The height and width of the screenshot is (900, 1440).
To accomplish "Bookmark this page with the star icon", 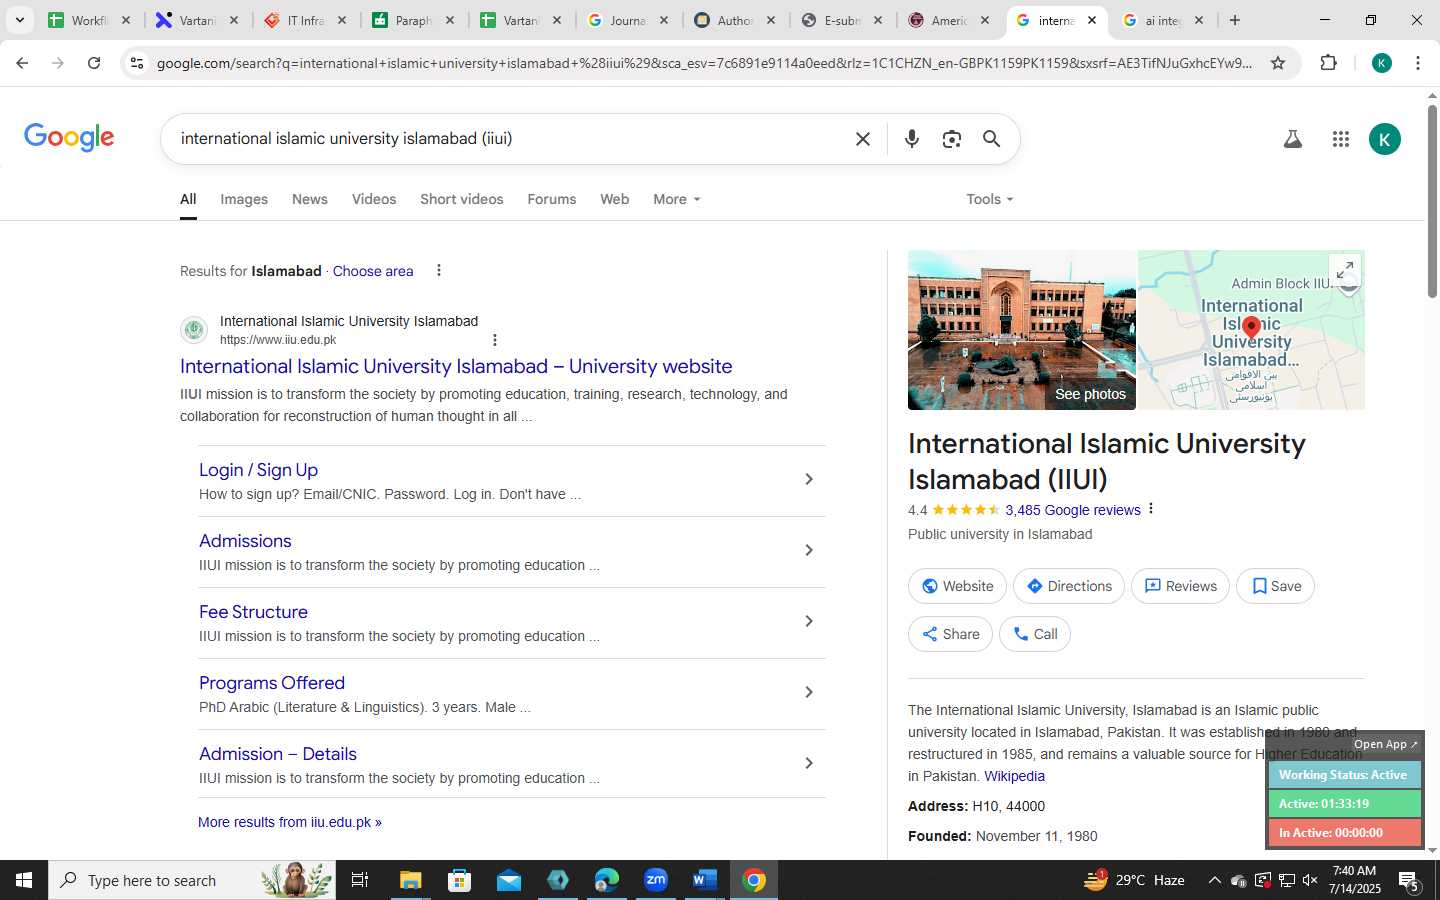I will (x=1278, y=63).
